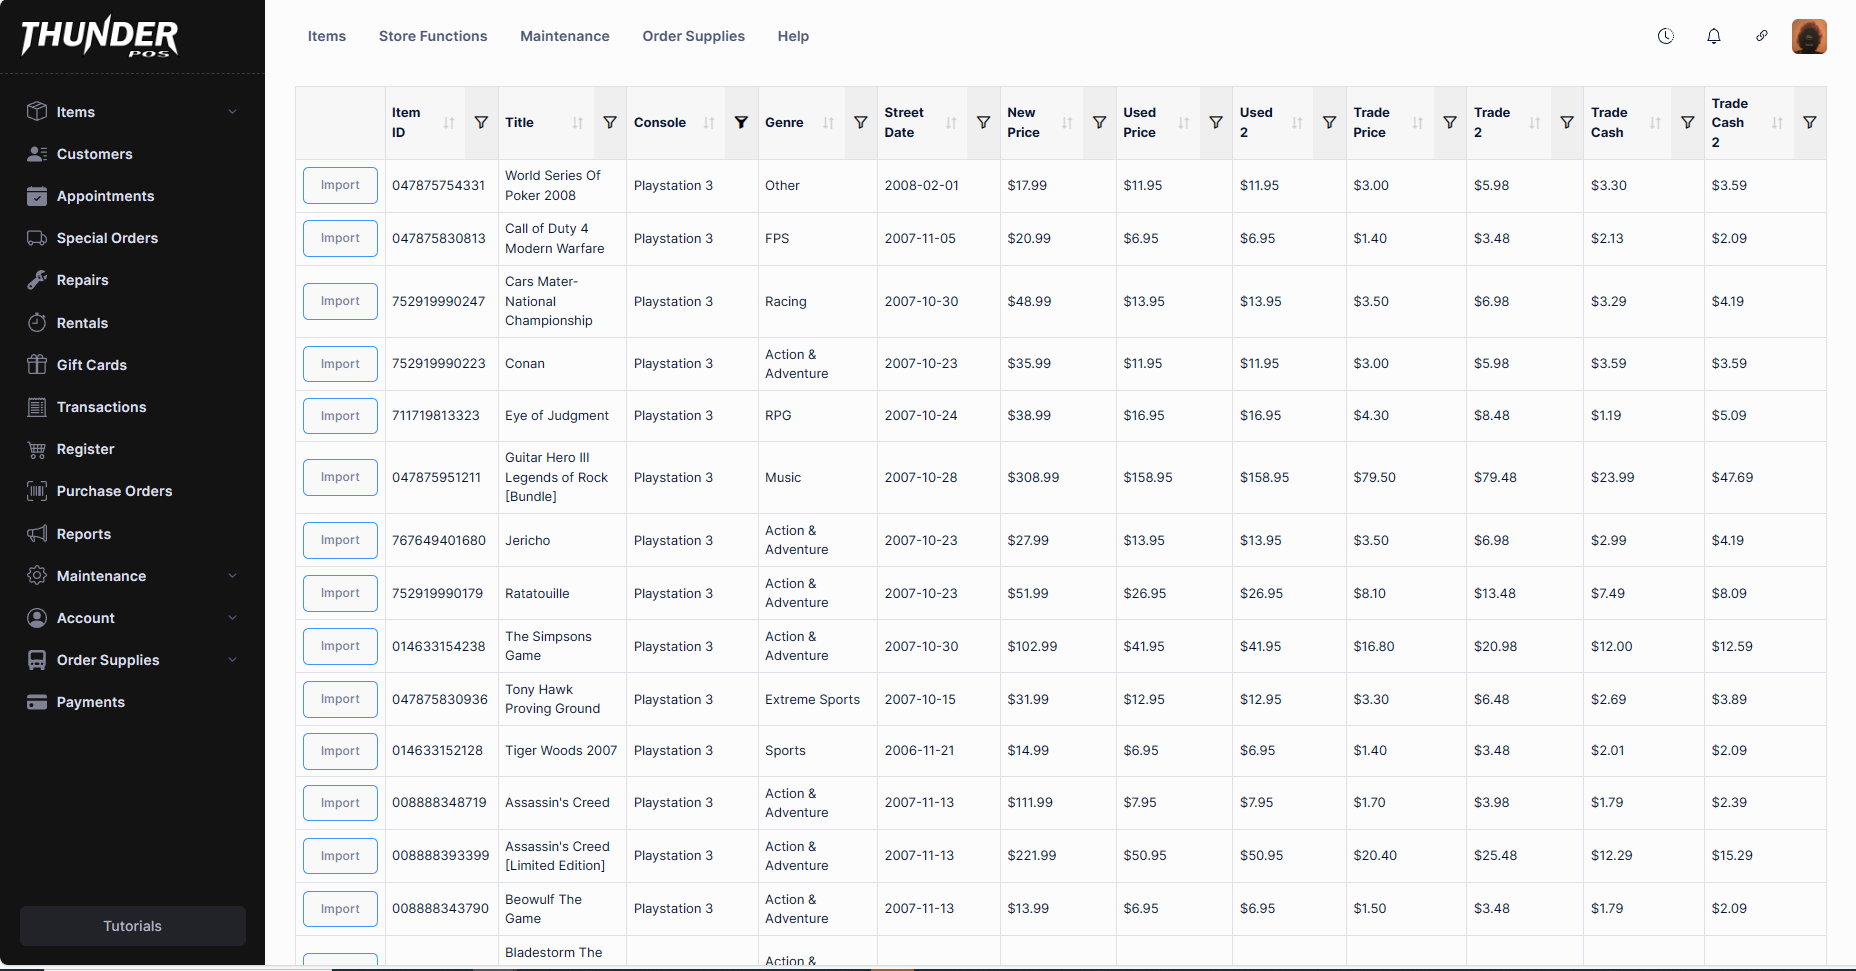Screen dimensions: 1856x971
Task: Sort the New Price column
Action: point(1067,123)
